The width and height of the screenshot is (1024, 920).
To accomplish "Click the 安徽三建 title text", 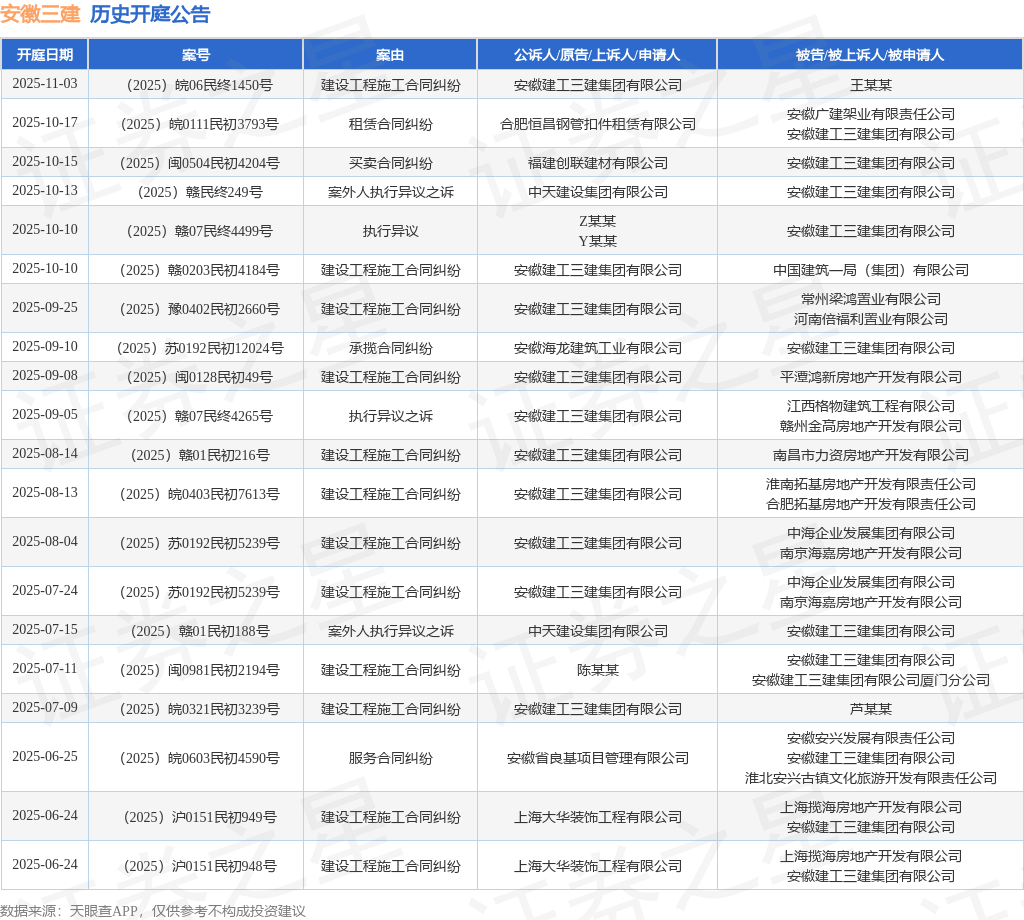I will (x=40, y=14).
